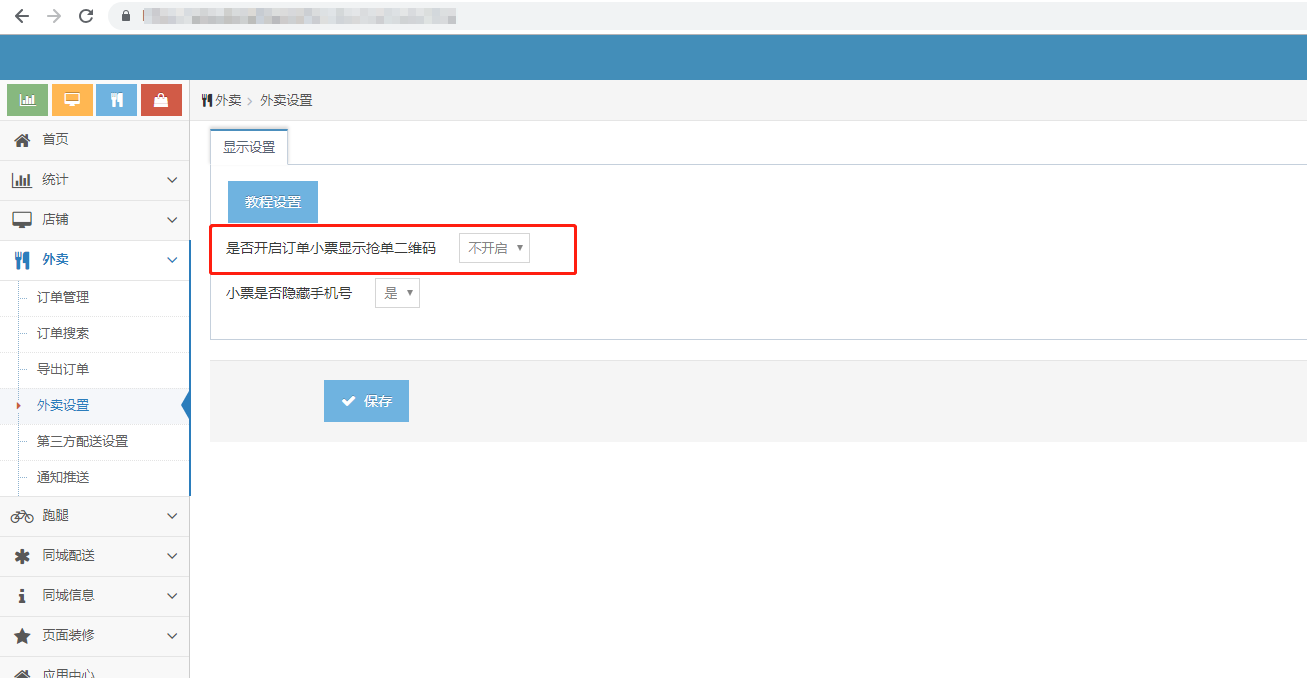Click the home icon beside 首页
The image size is (1307, 678).
(x=22, y=140)
